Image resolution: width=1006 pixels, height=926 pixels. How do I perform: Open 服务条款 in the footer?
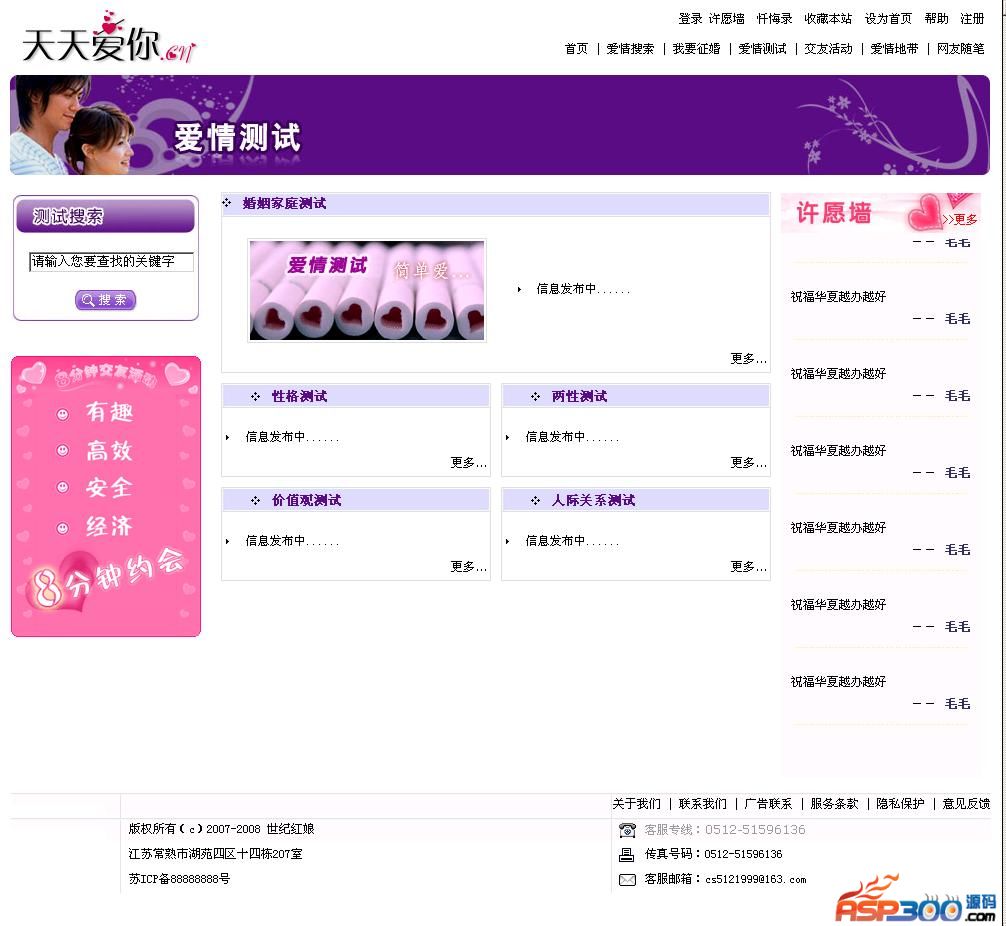point(834,804)
